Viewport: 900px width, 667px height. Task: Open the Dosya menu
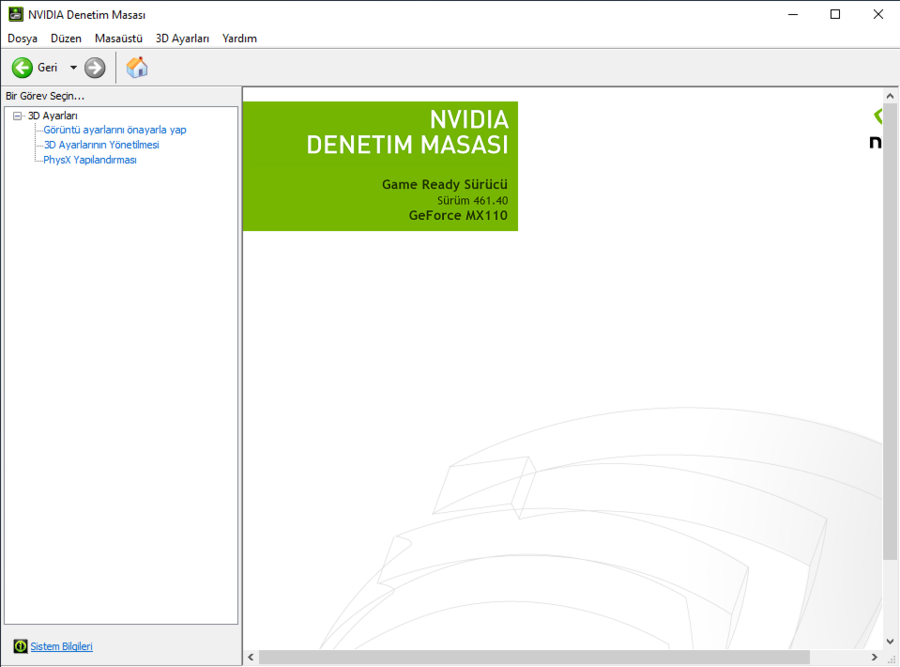[22, 38]
